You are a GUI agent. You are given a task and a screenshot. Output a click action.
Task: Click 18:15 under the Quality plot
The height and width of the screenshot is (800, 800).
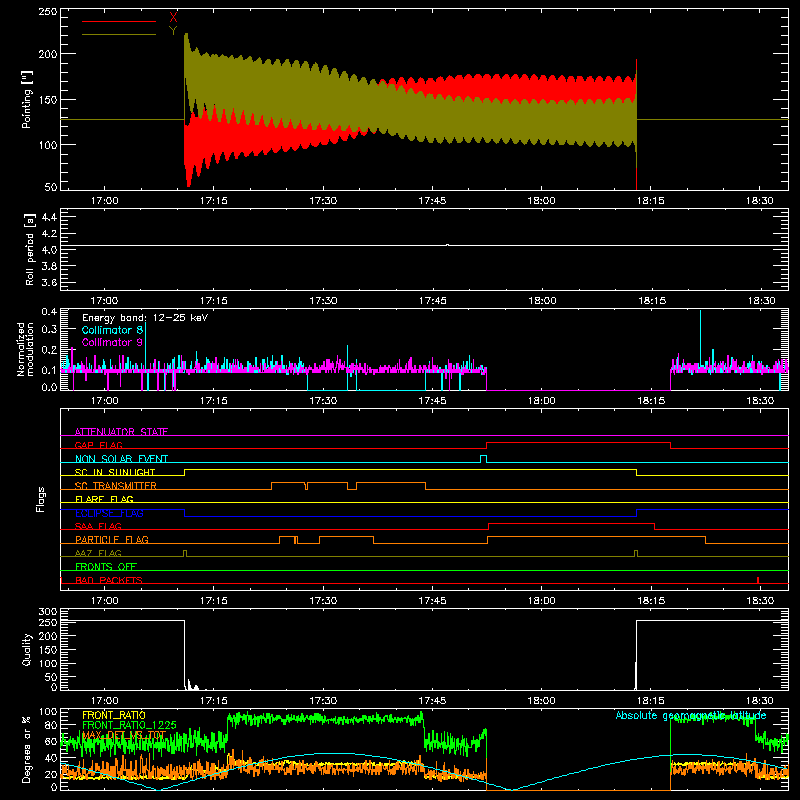(651, 701)
